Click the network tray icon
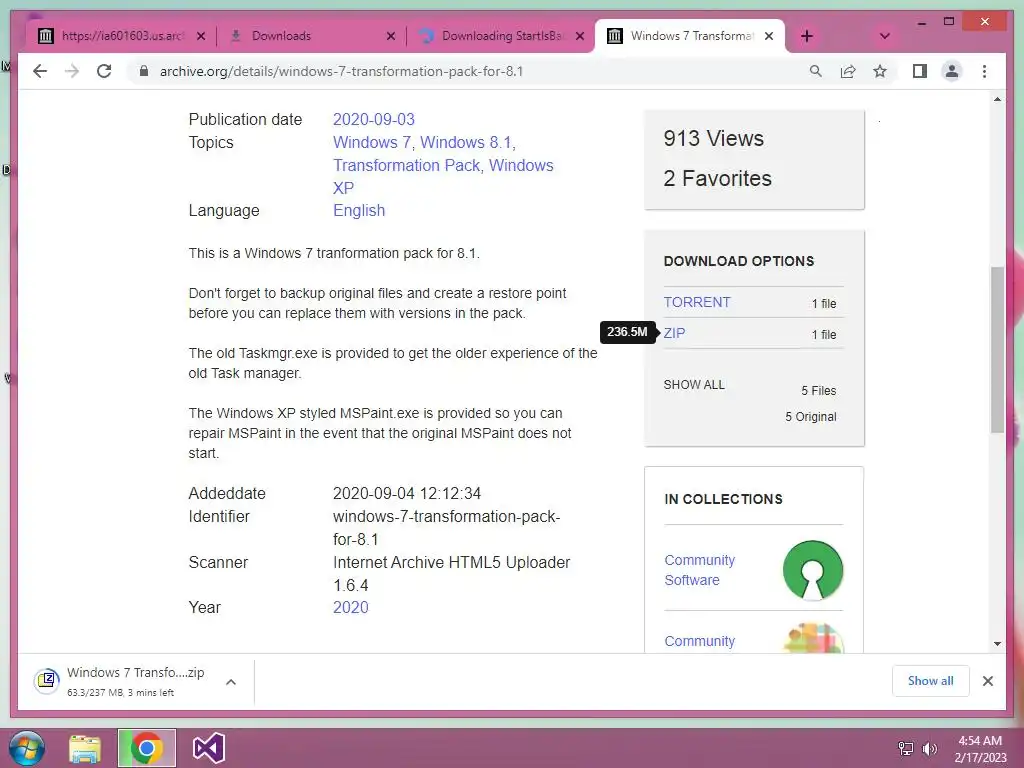 point(906,748)
